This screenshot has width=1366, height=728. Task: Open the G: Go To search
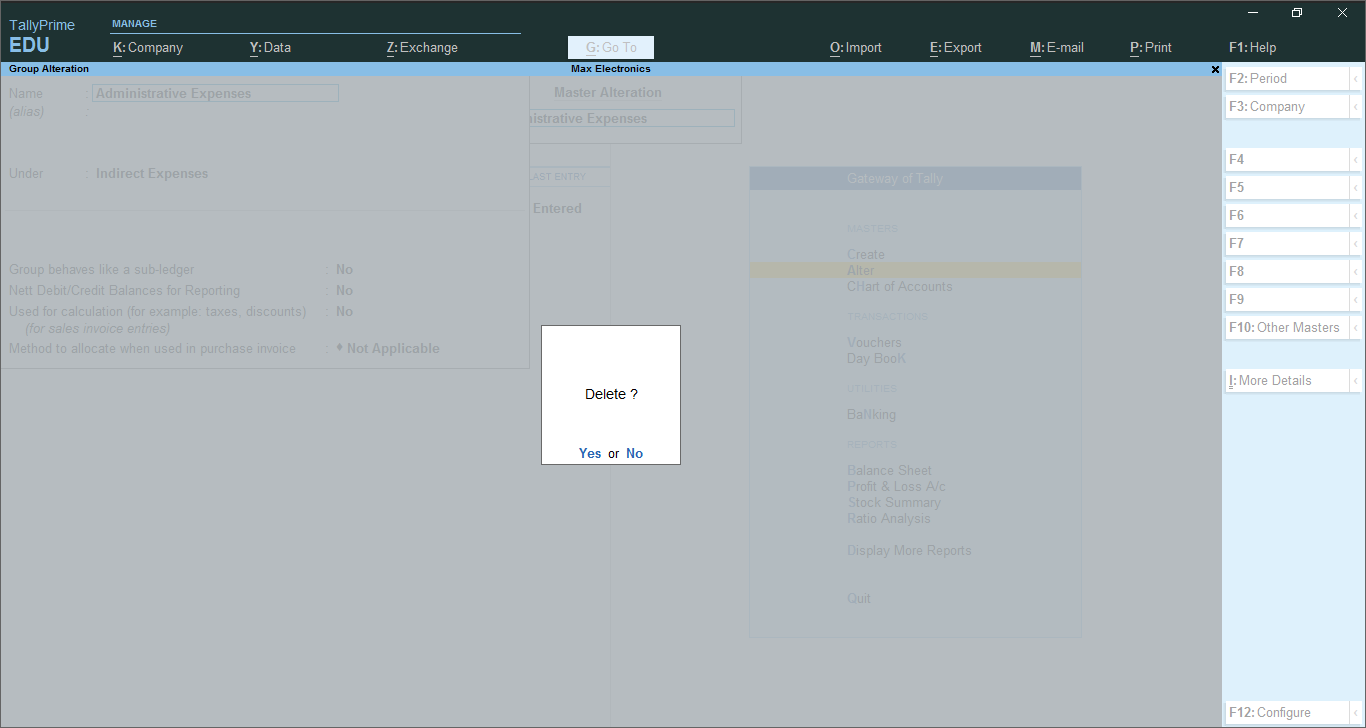pyautogui.click(x=611, y=47)
